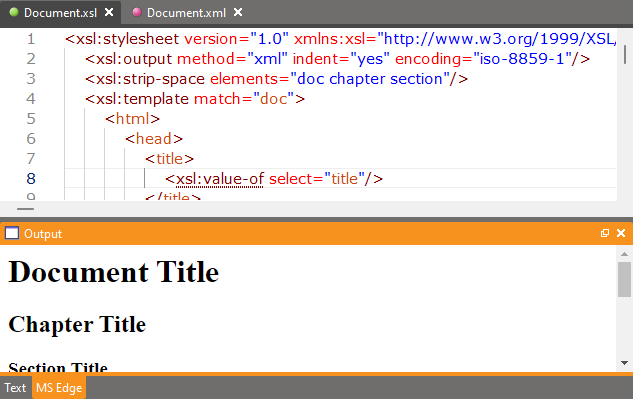Click the encoding="iso-8859-1" attribute
The image size is (633, 399).
click(483, 59)
